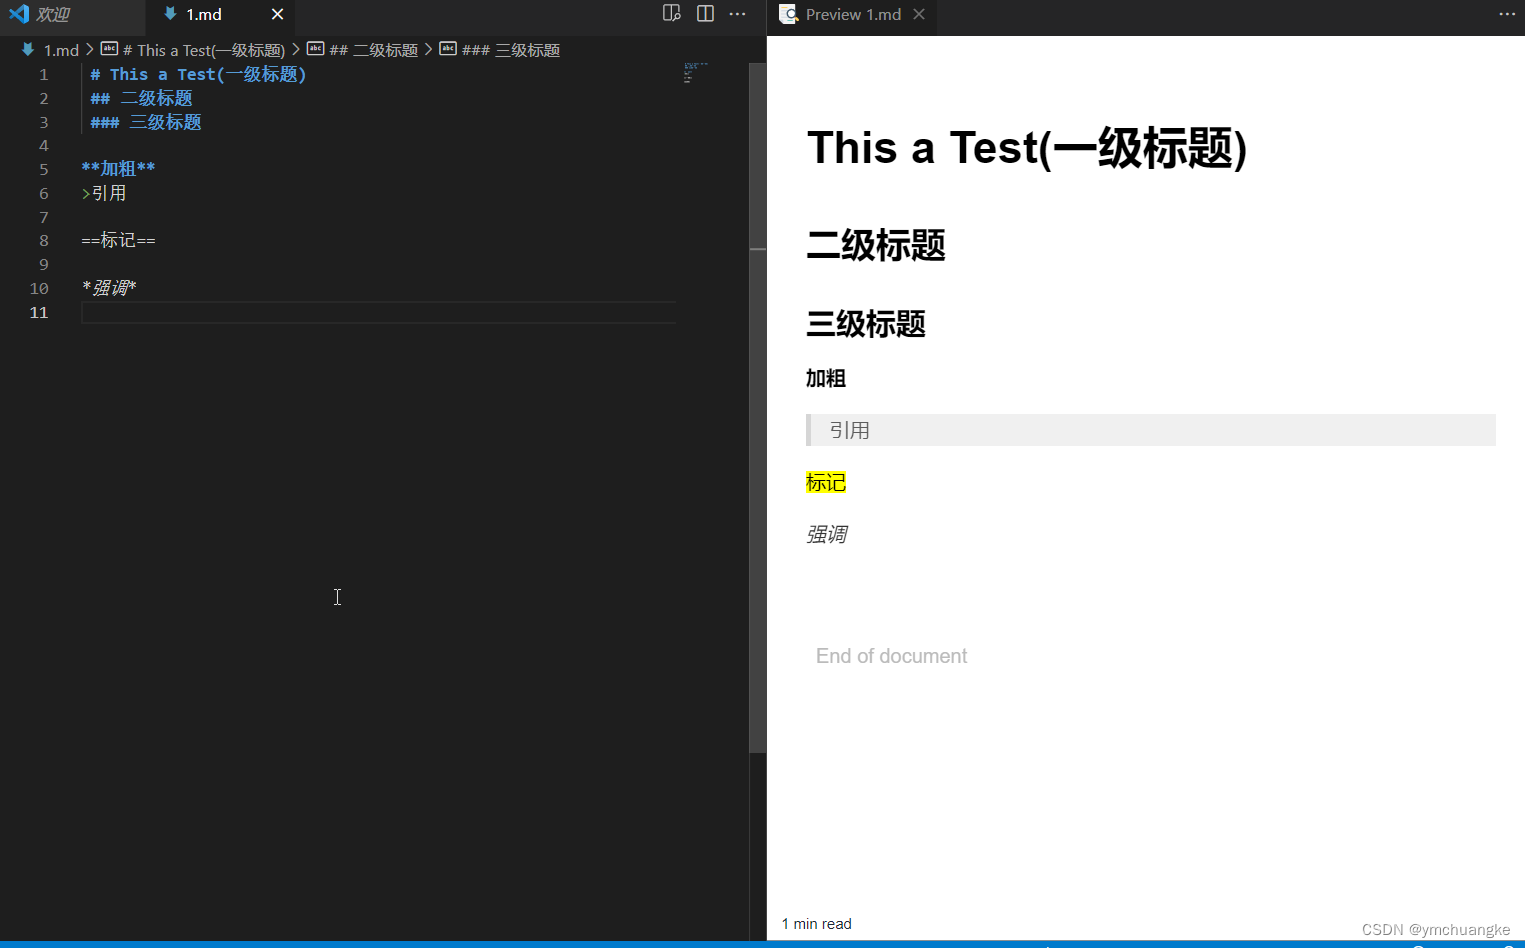Image resolution: width=1525 pixels, height=948 pixels.
Task: Click preview heading '三级标题'
Action: (866, 324)
